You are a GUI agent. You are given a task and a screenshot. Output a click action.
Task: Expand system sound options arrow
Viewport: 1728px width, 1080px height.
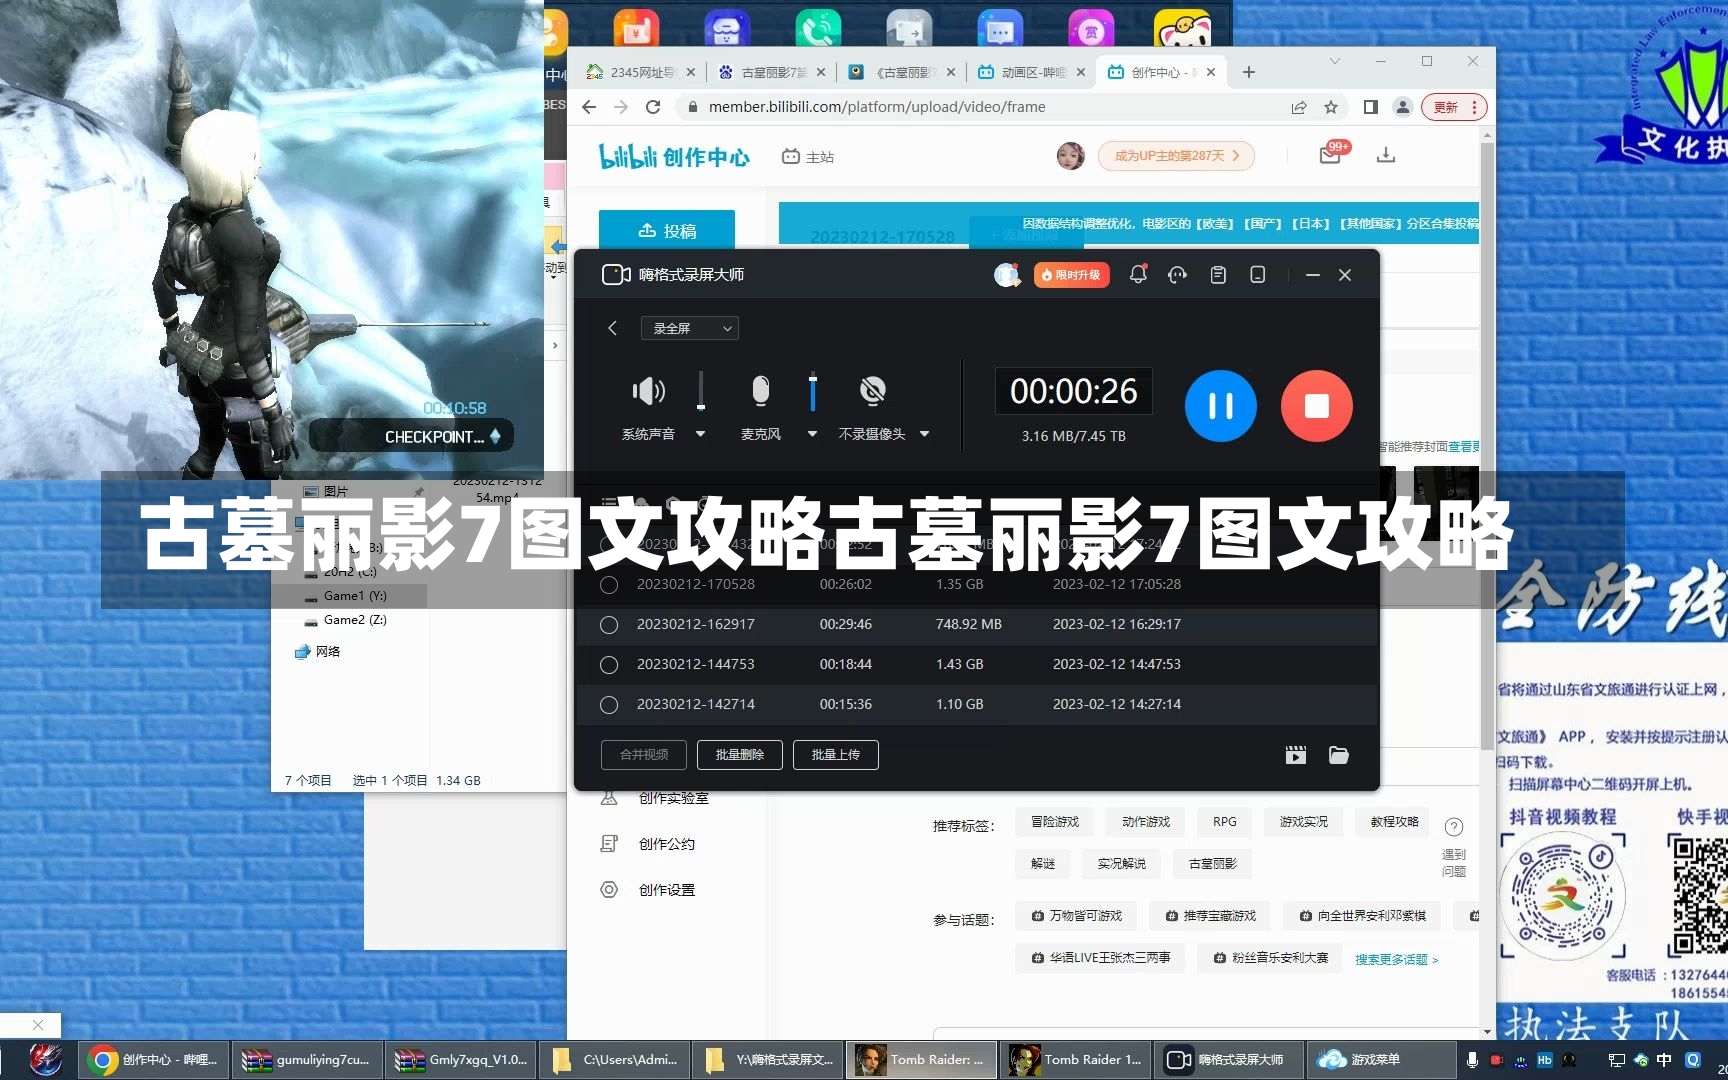pyautogui.click(x=701, y=434)
